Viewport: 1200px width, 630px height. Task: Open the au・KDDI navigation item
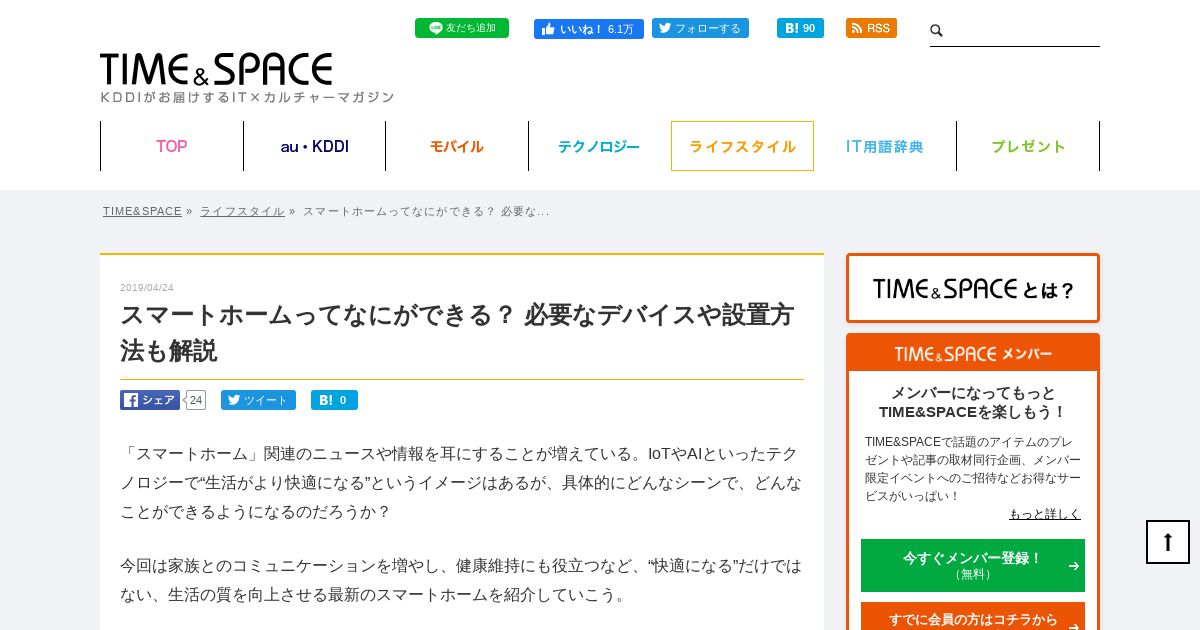[x=315, y=146]
